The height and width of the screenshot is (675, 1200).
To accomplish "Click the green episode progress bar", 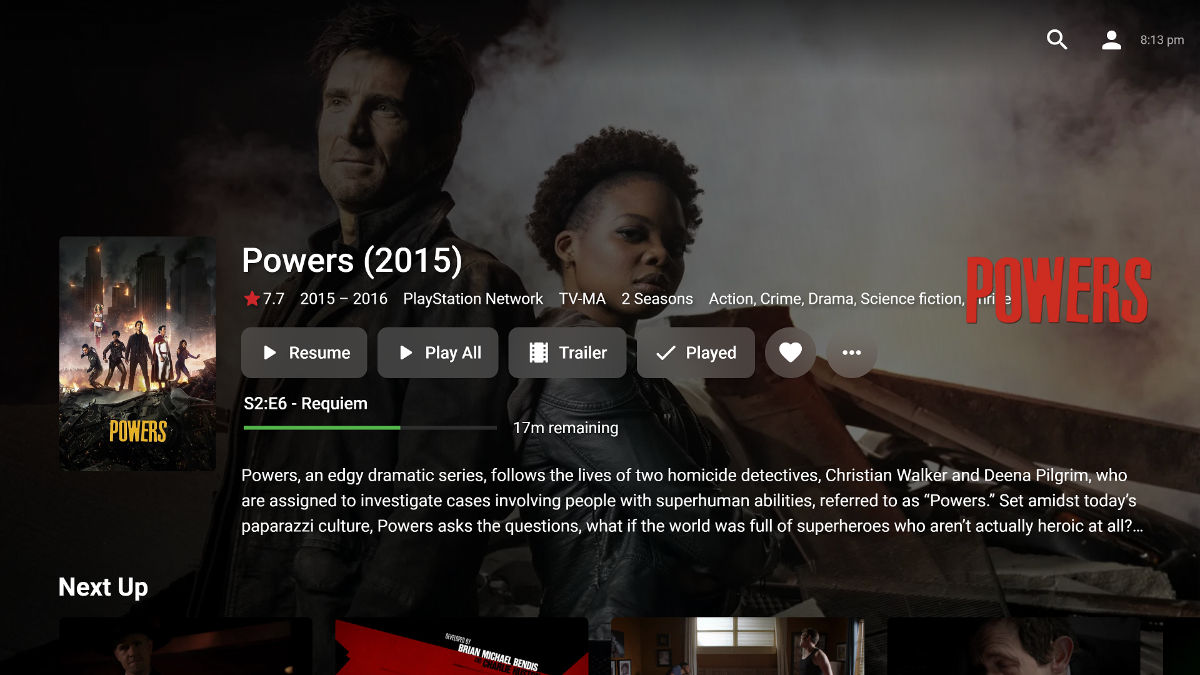I will 370,428.
